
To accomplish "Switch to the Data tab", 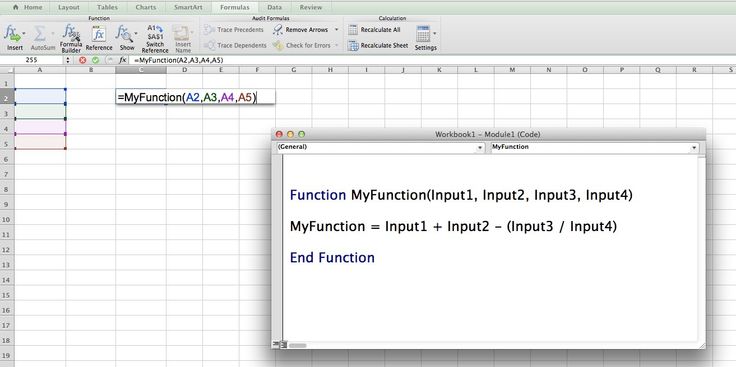I will pos(275,8).
